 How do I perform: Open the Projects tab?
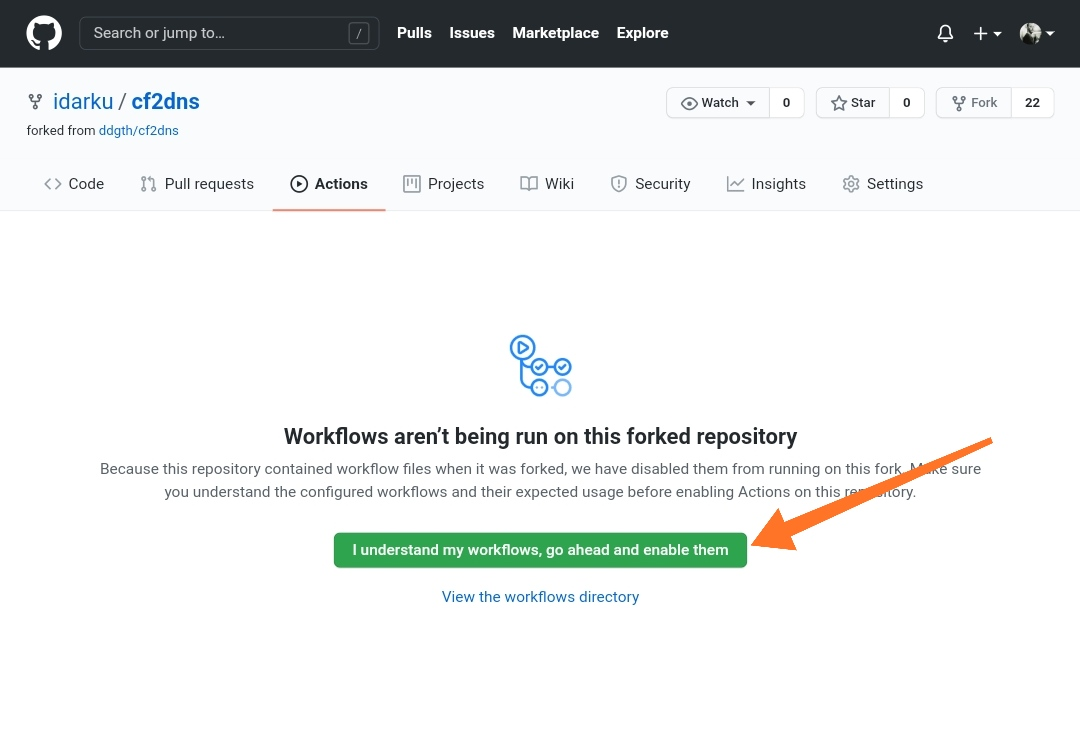pyautogui.click(x=443, y=184)
